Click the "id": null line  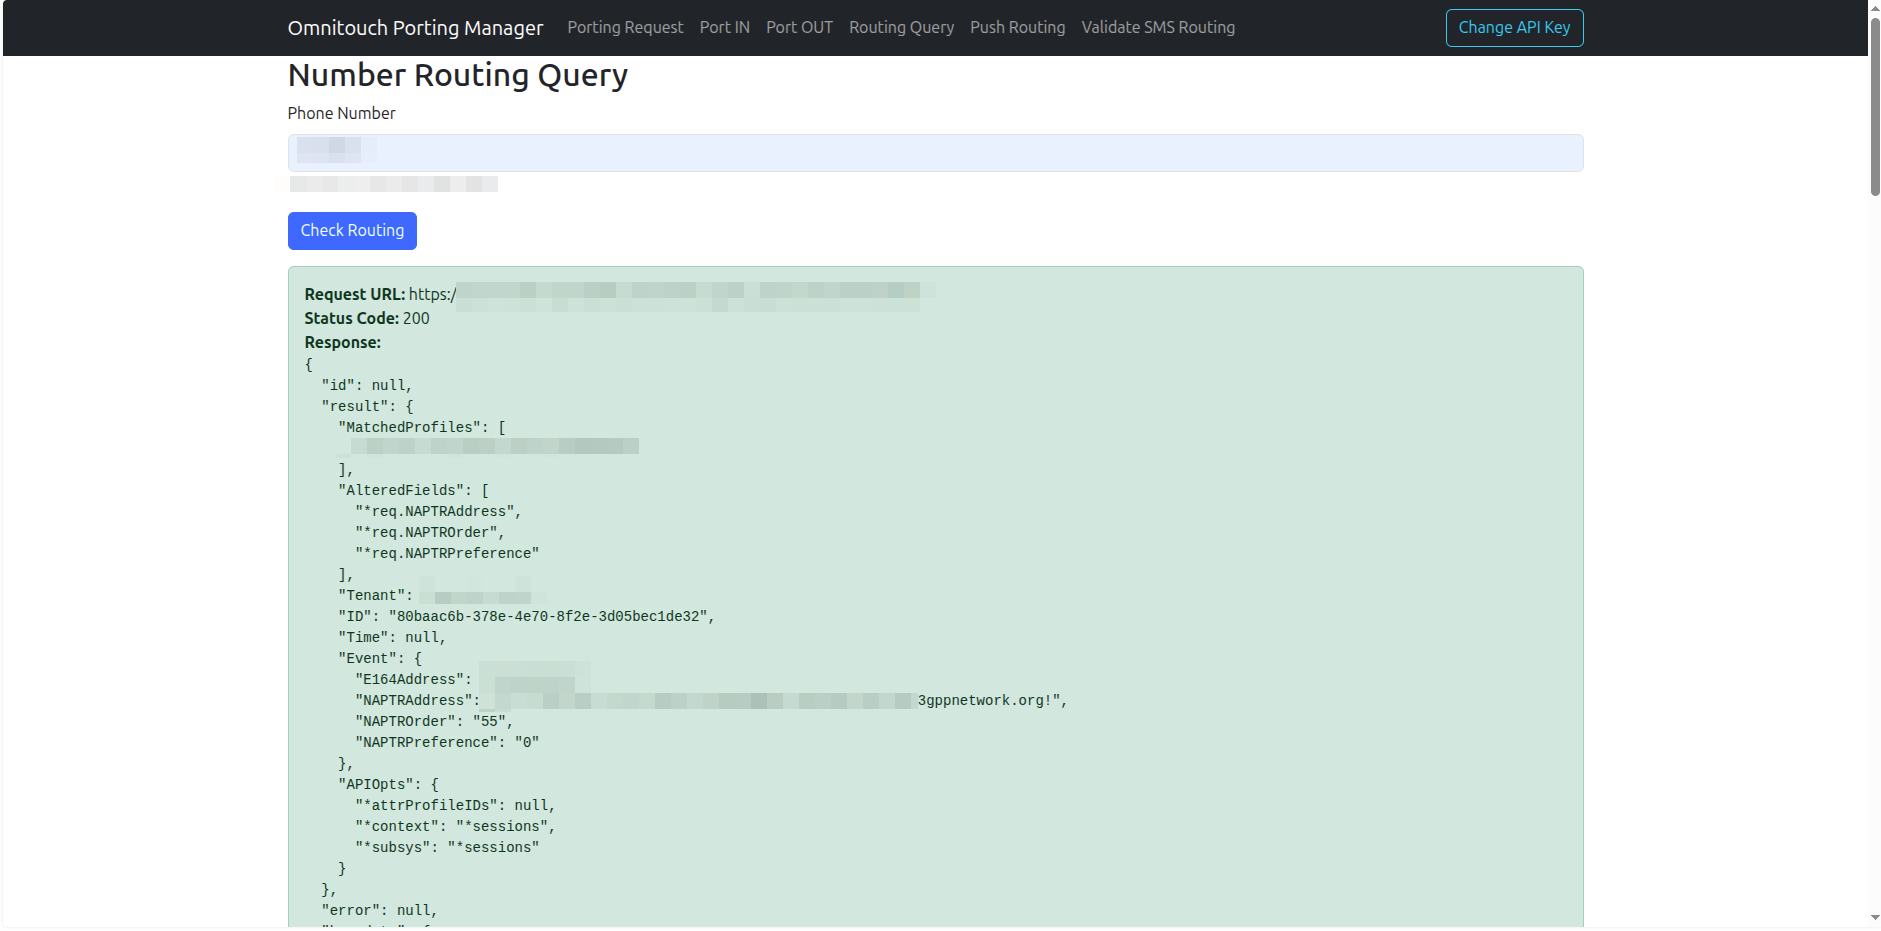coord(367,385)
